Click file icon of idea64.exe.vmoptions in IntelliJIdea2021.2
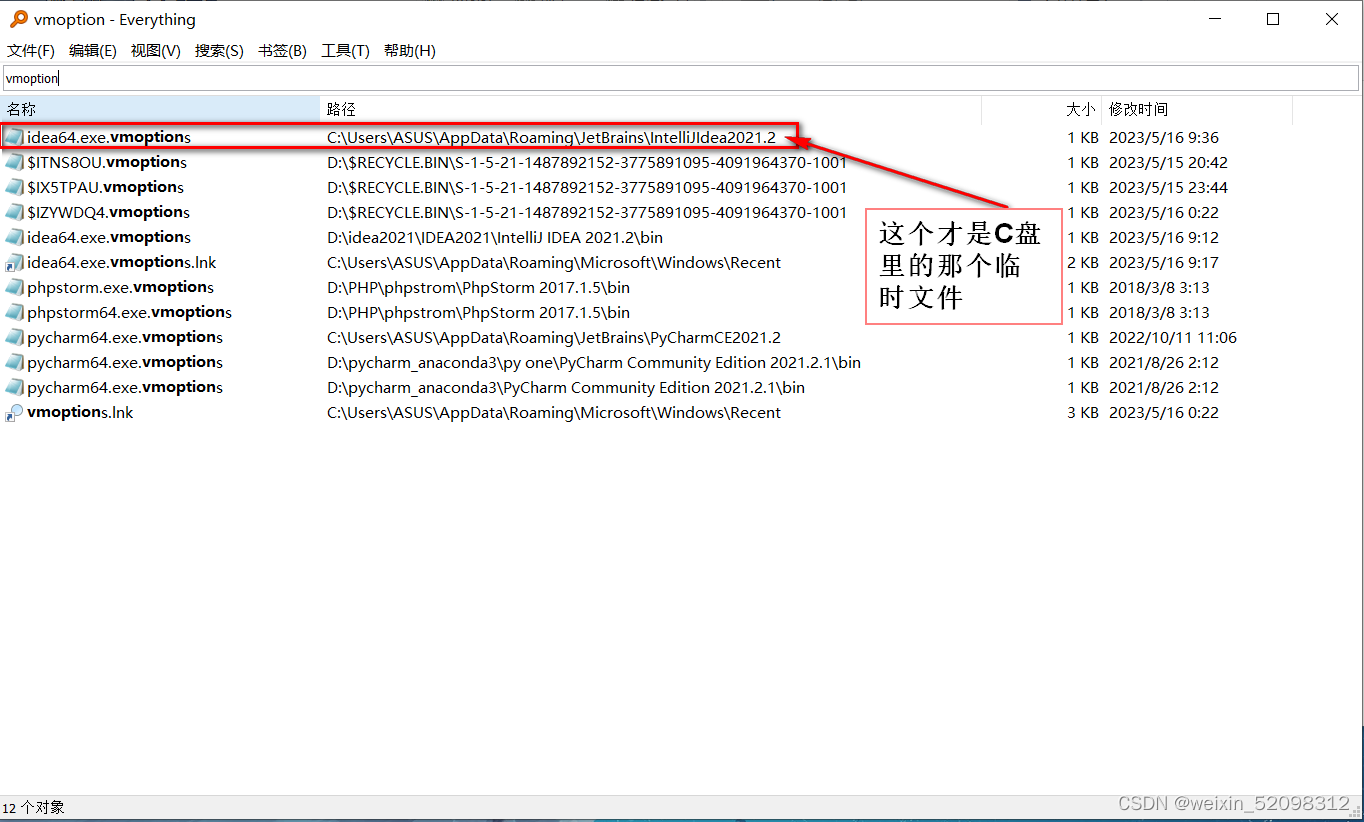 pos(14,137)
